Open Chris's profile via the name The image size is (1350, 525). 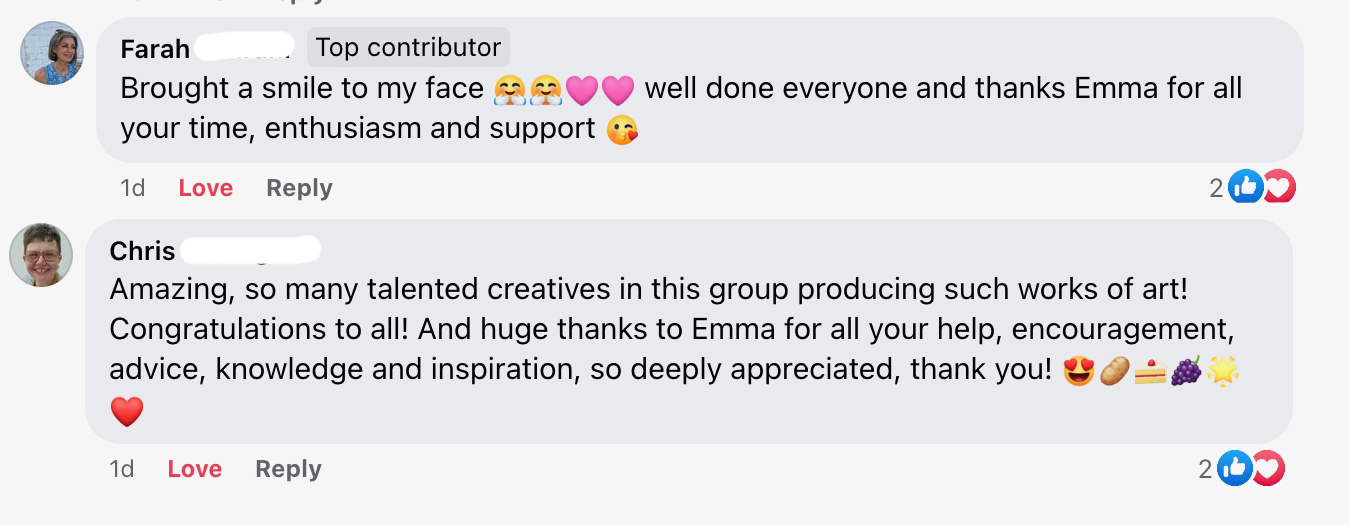tap(143, 250)
